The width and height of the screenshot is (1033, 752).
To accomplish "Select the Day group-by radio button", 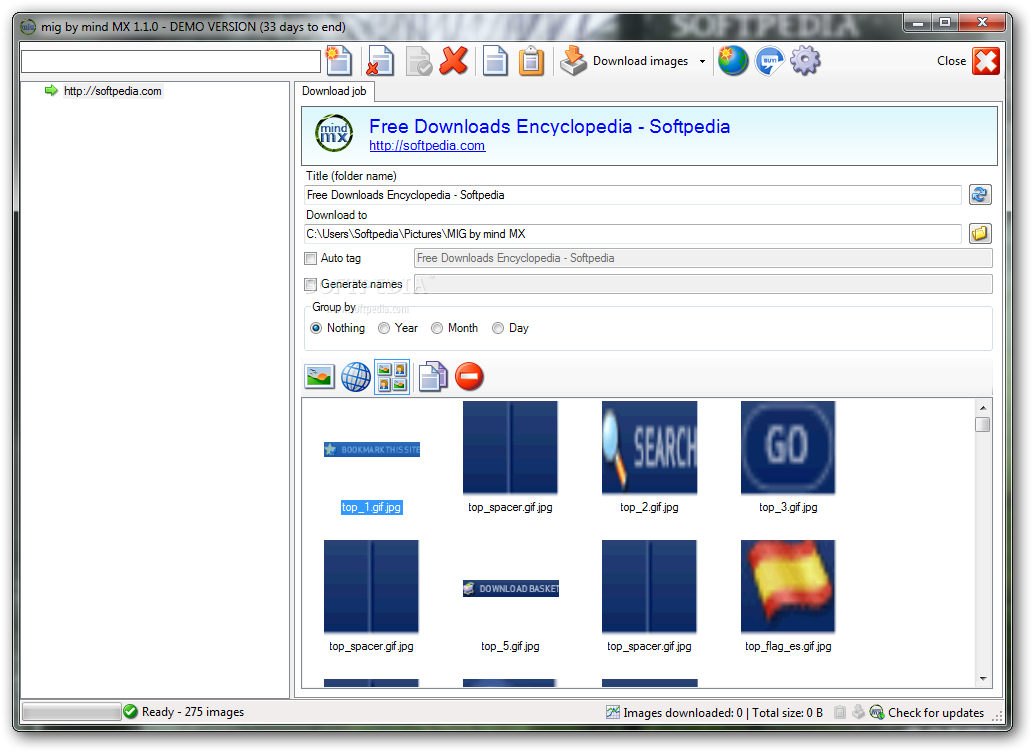I will point(498,328).
